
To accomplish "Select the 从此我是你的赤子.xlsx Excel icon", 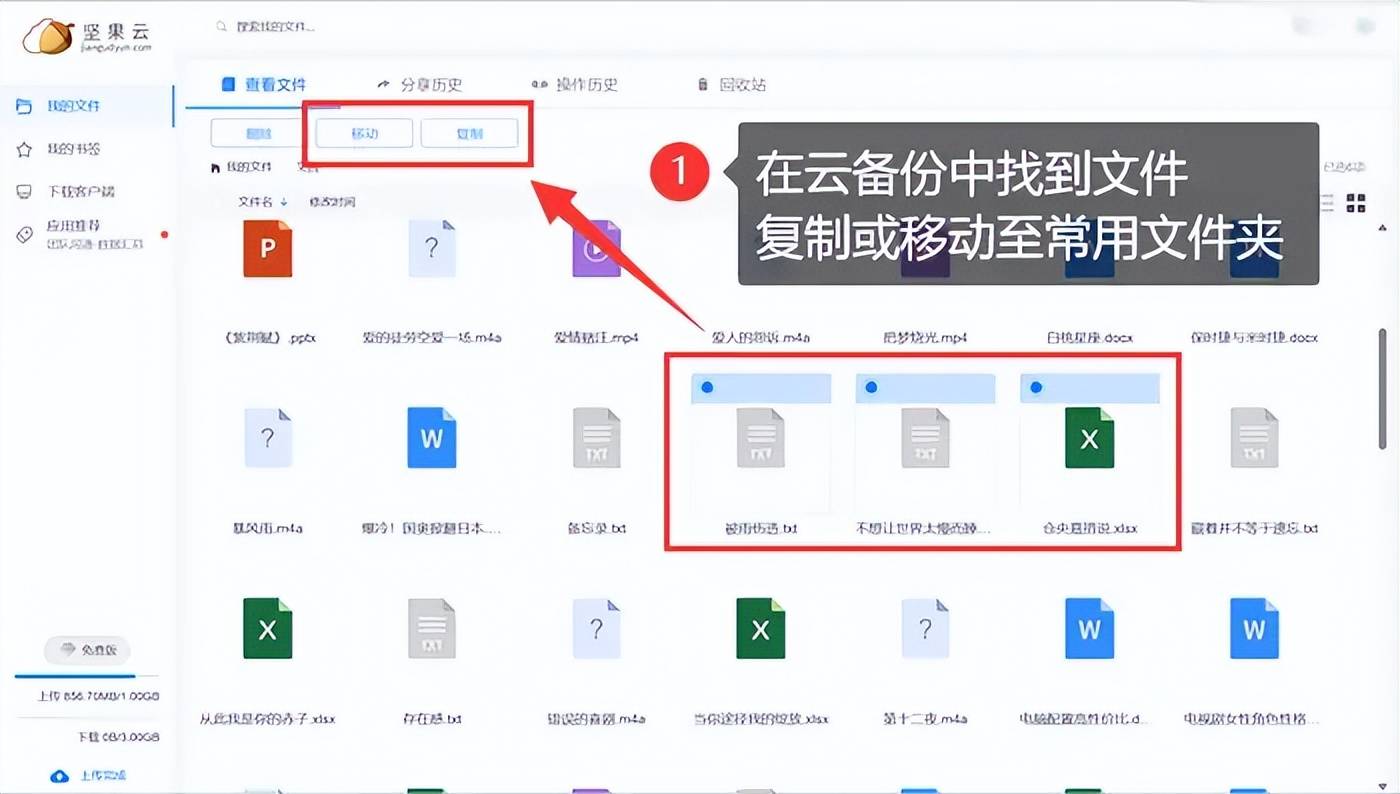I will (268, 628).
